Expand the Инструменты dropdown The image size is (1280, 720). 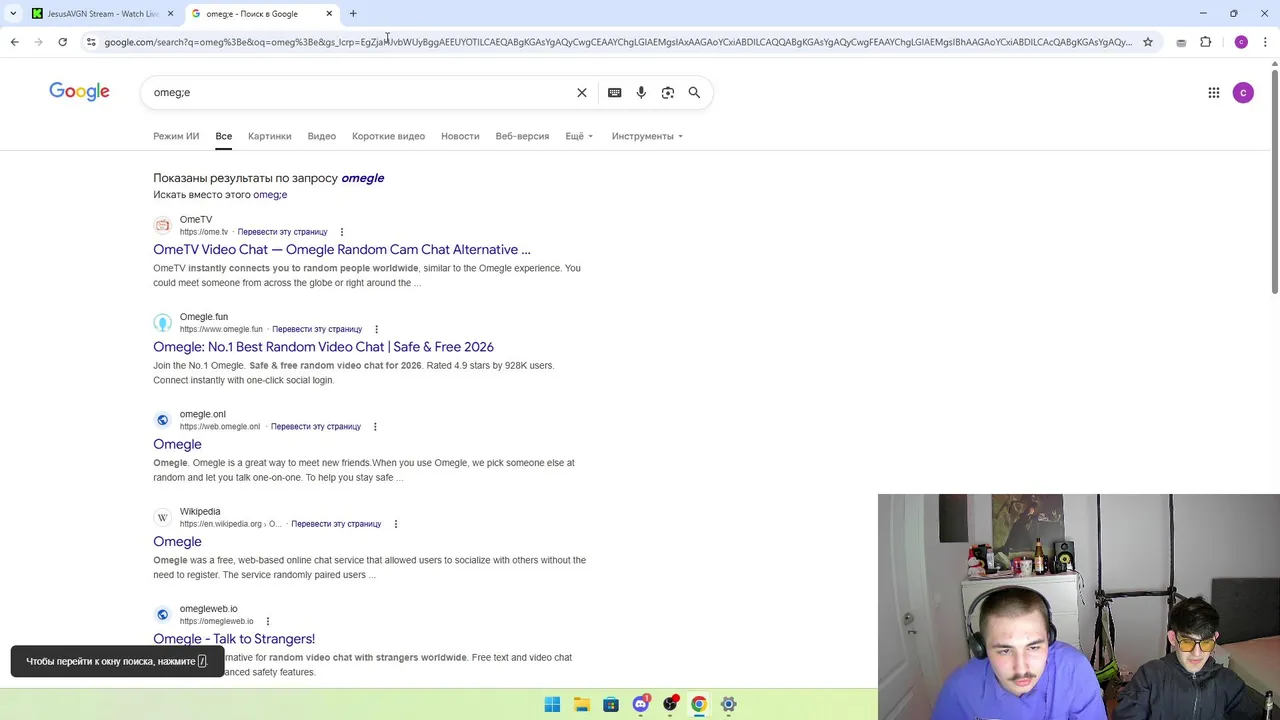click(647, 136)
